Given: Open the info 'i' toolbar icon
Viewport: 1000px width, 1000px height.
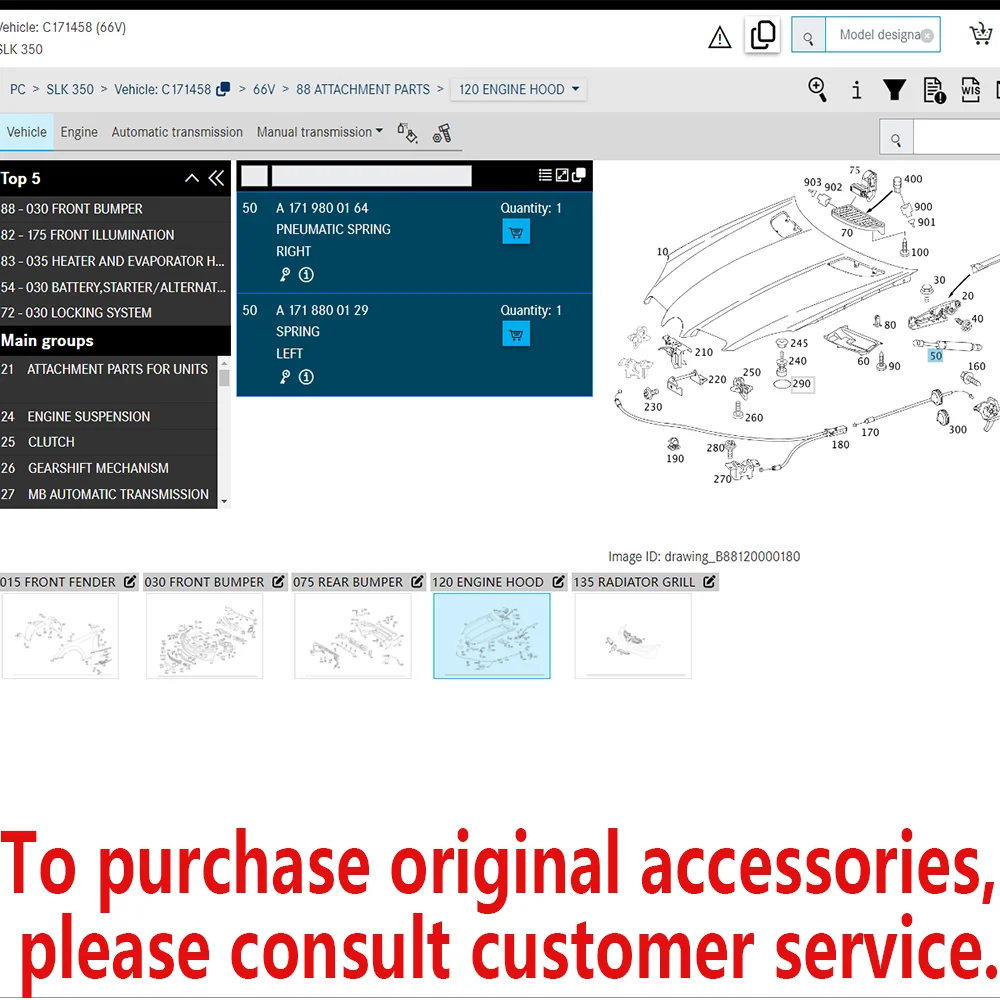Looking at the screenshot, I should 857,90.
